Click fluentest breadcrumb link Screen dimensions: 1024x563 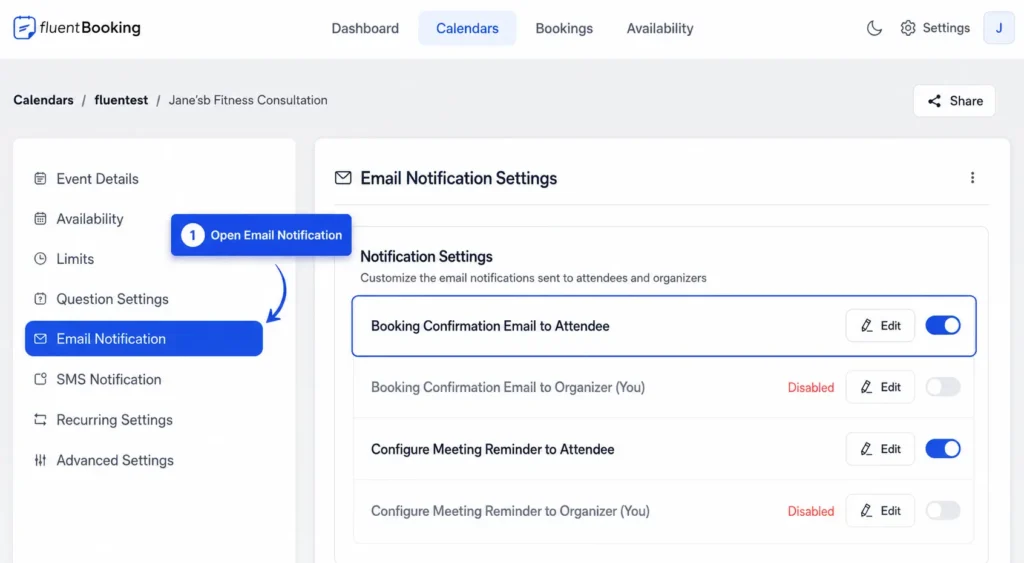(121, 100)
